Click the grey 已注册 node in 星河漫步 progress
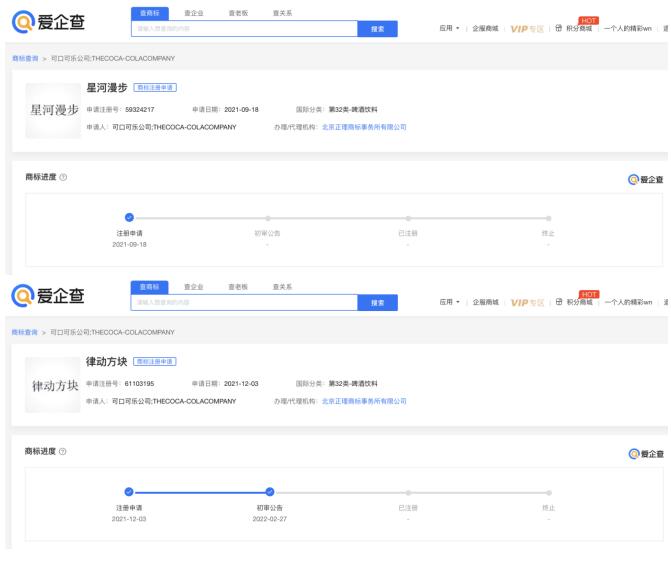 coord(408,218)
